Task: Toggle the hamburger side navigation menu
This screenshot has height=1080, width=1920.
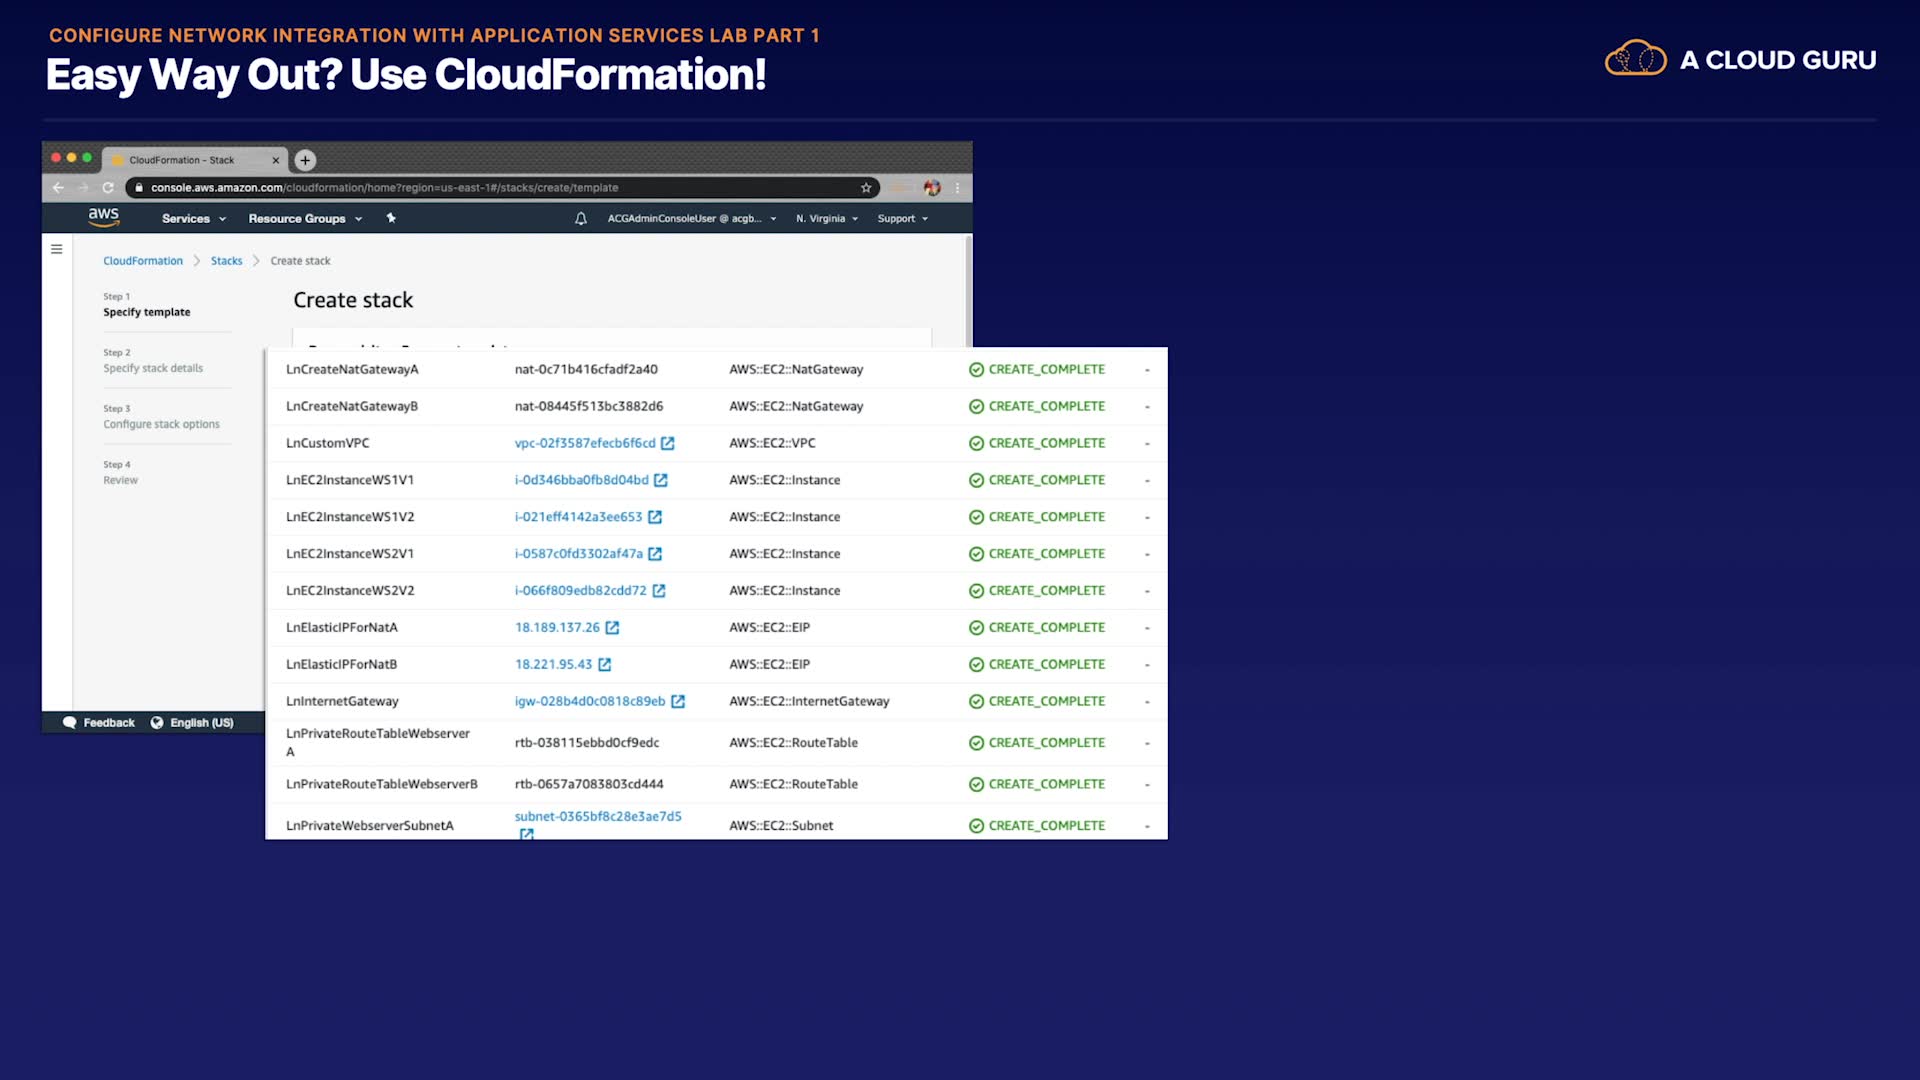Action: pos(57,249)
